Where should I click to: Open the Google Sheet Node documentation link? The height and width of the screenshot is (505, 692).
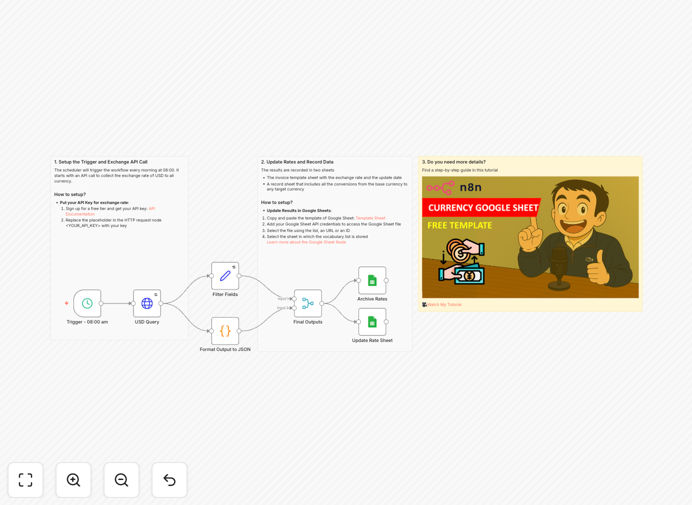(306, 242)
